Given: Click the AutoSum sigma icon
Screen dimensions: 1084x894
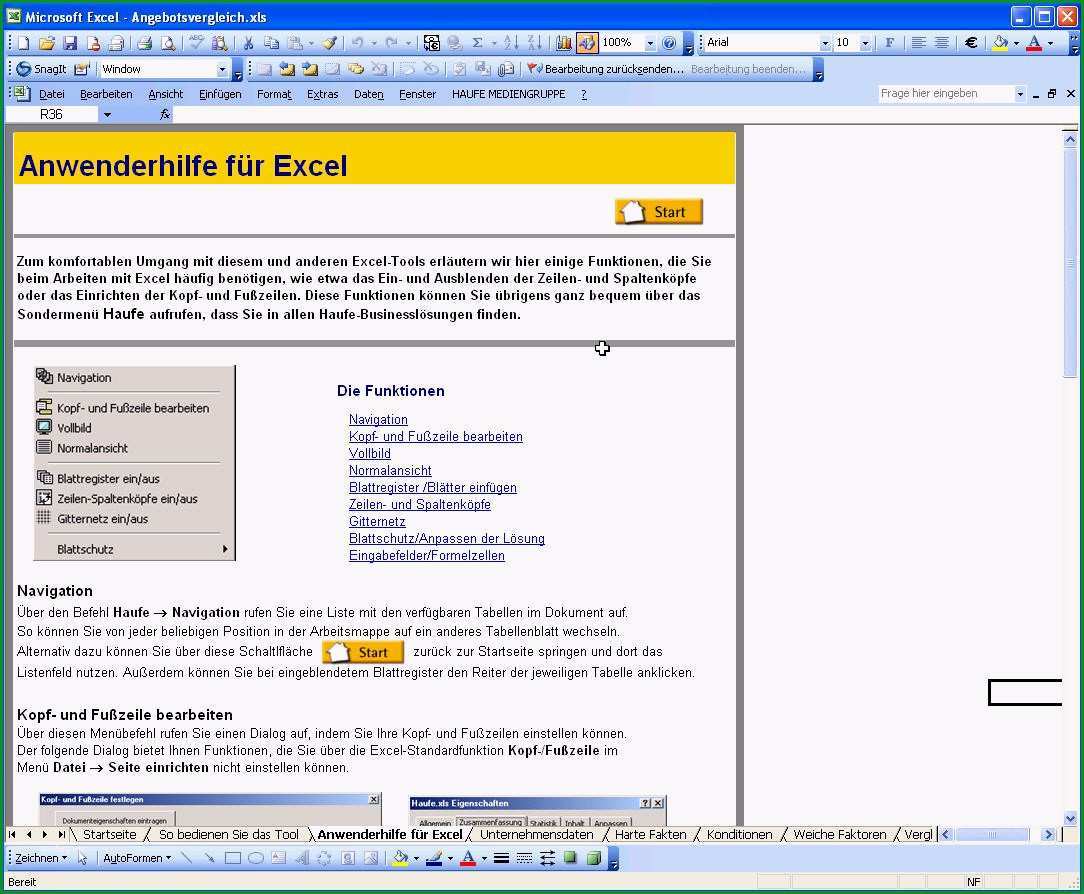Looking at the screenshot, I should coord(477,43).
